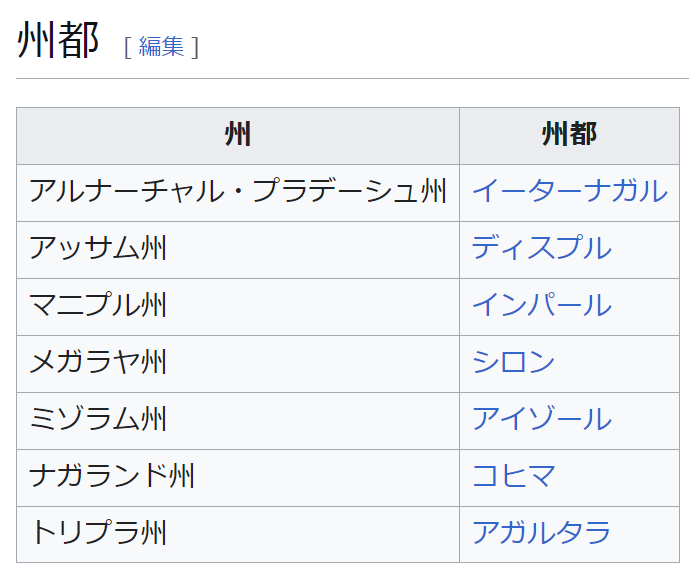Open the イーターナガル link
This screenshot has width=689, height=574.
pyautogui.click(x=569, y=191)
